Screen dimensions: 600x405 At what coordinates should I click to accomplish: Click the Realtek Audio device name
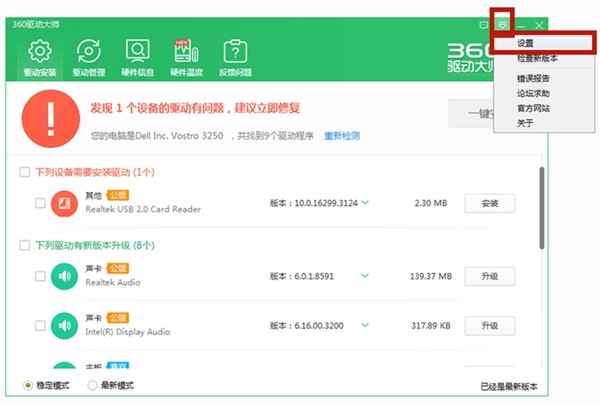point(113,283)
